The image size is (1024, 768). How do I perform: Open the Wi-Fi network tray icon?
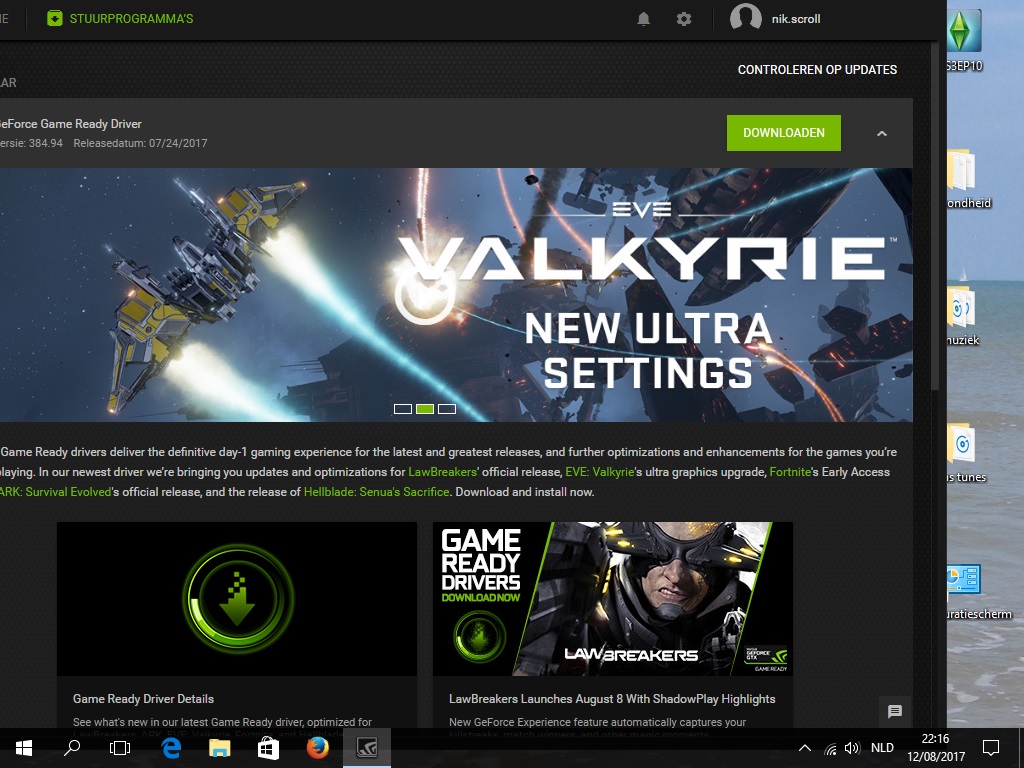pyautogui.click(x=830, y=748)
